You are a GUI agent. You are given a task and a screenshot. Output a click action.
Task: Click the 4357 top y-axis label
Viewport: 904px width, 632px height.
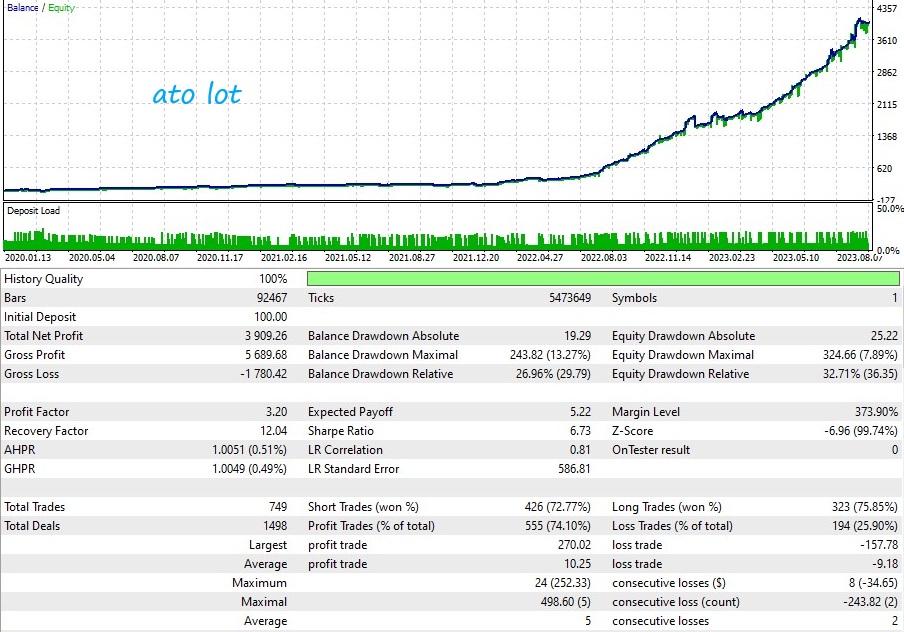point(886,8)
